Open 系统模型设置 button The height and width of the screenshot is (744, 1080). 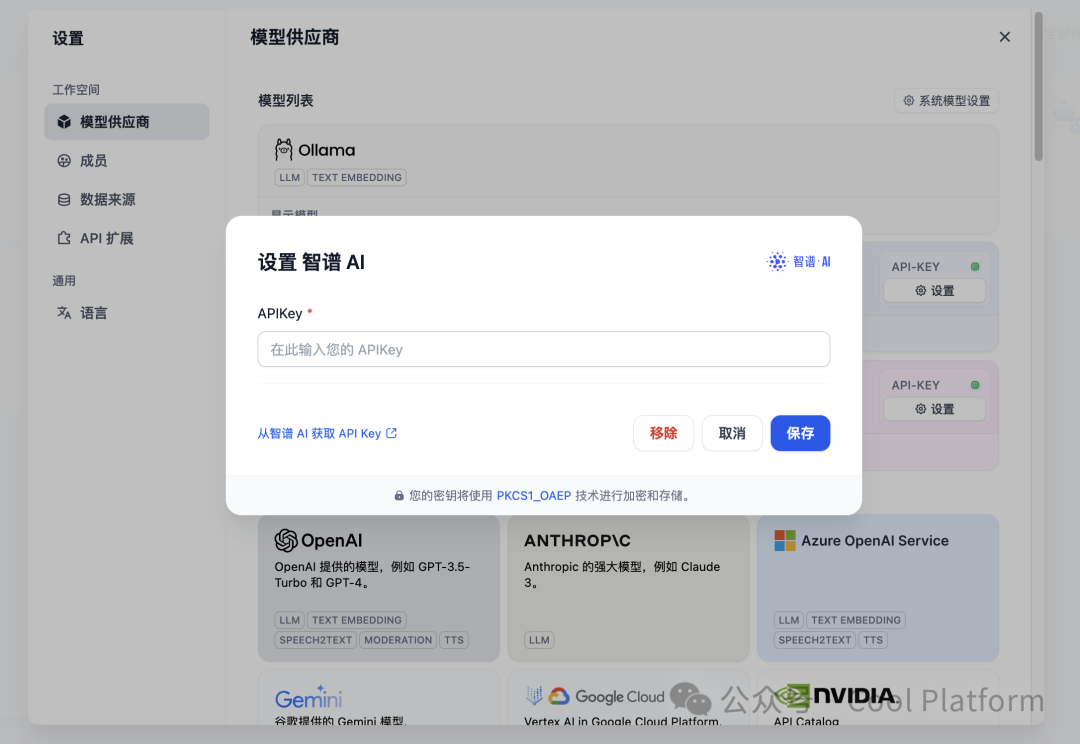coord(946,101)
